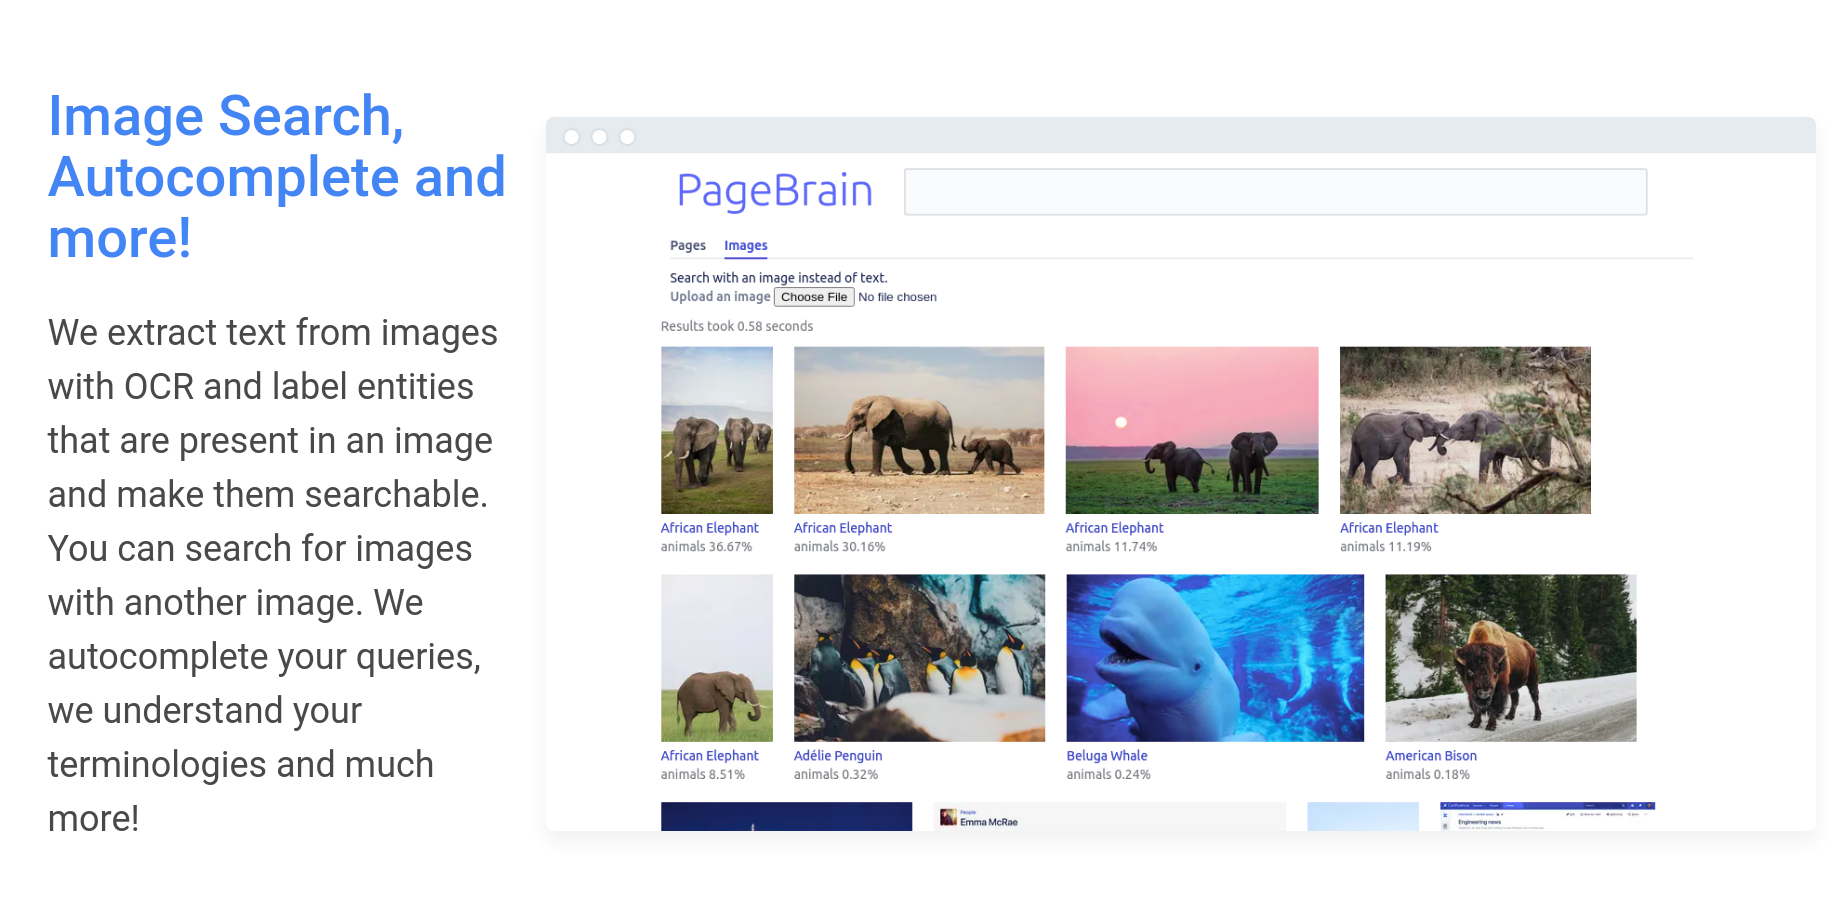1840x900 pixels.
Task: Click the Beluga Whale link
Action: click(x=1107, y=756)
